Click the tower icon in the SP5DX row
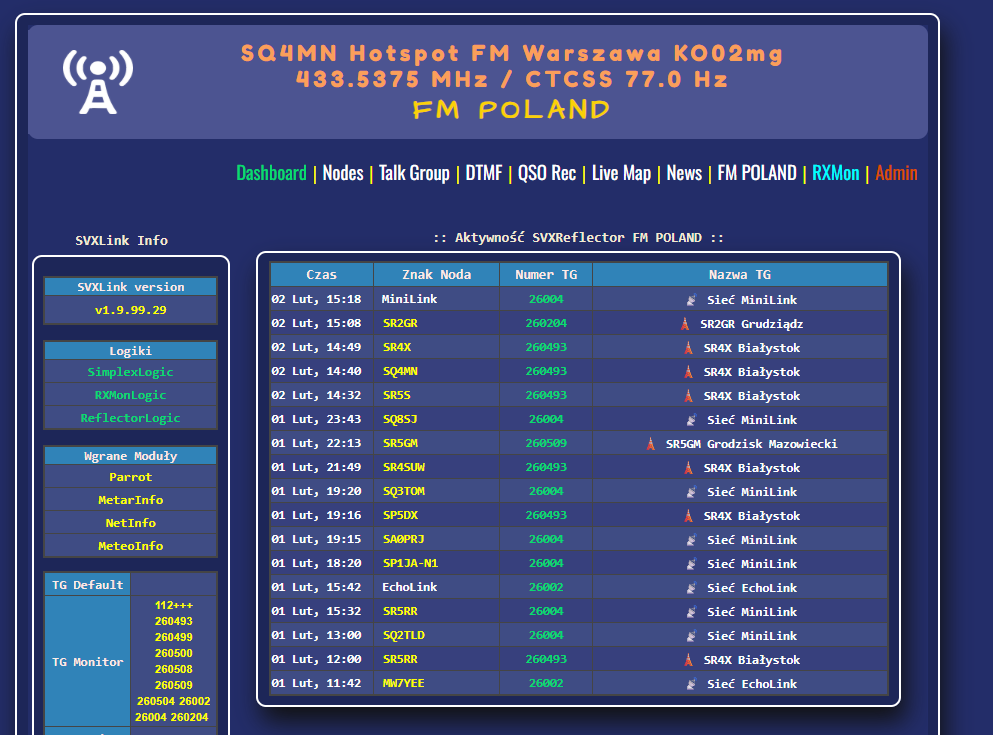 pos(688,516)
